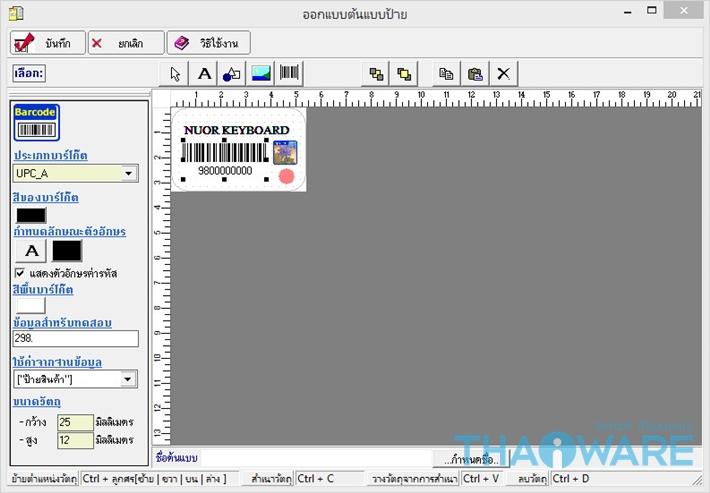Select the NUOR KEYBOARD text on label

pos(236,130)
